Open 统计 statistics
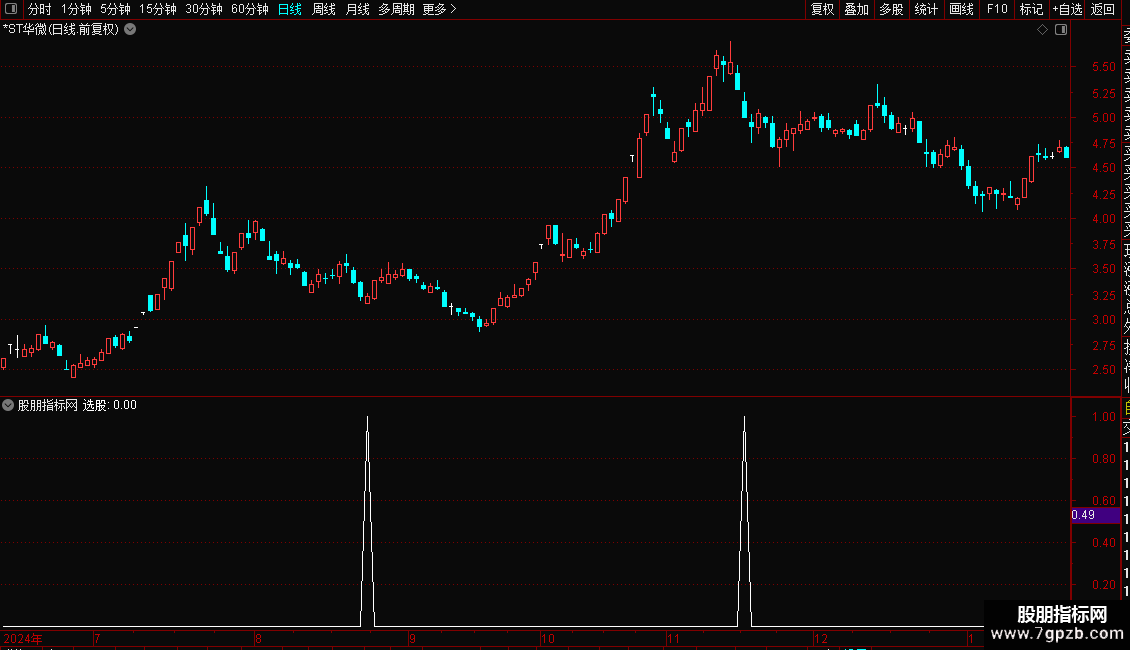 (x=926, y=9)
